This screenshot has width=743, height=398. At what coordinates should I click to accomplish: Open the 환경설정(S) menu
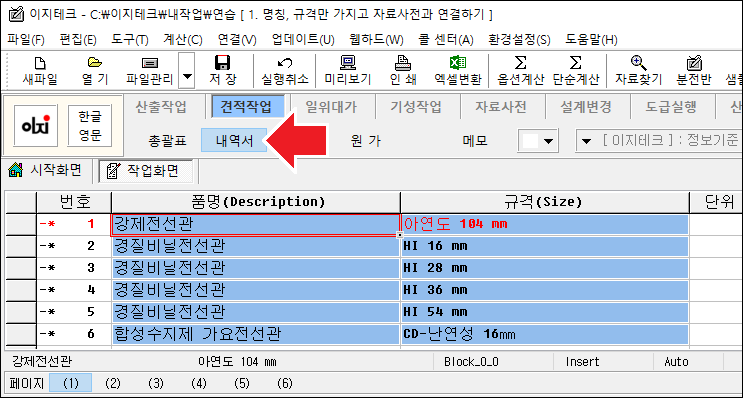coord(520,40)
